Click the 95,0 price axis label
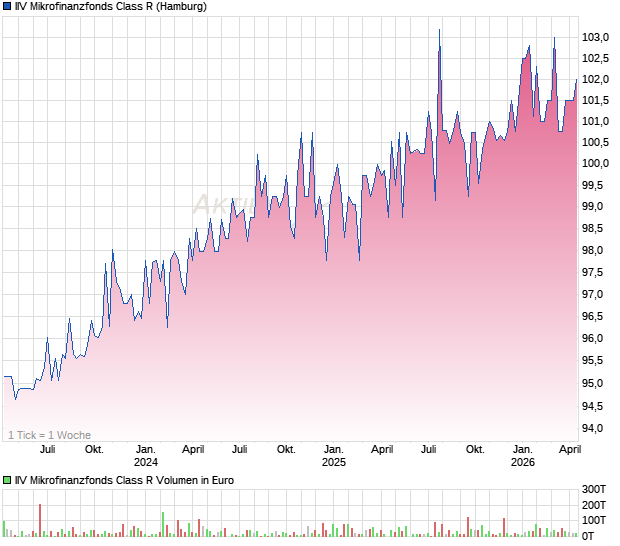Screen dimensions: 620x546 (x=596, y=384)
